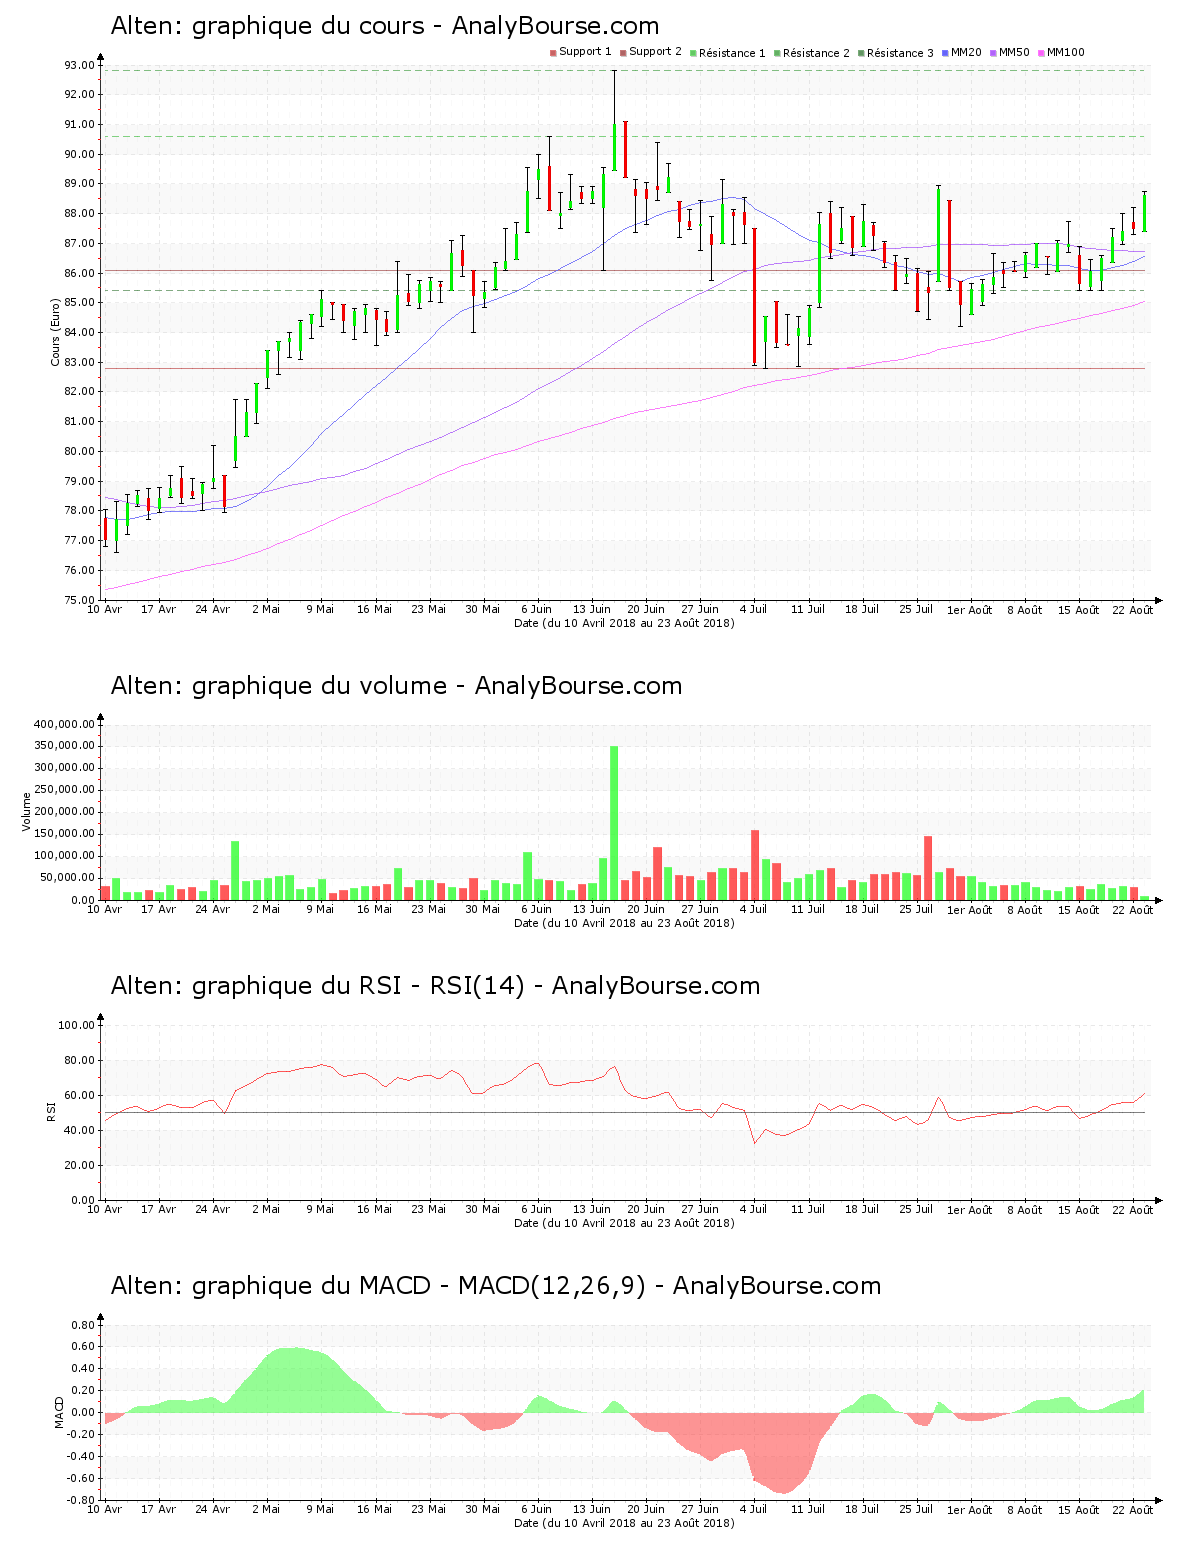Click the title 'Alten: graphique du volume - AnalyBourse.com'
Image resolution: width=1200 pixels, height=1550 pixels.
(396, 686)
